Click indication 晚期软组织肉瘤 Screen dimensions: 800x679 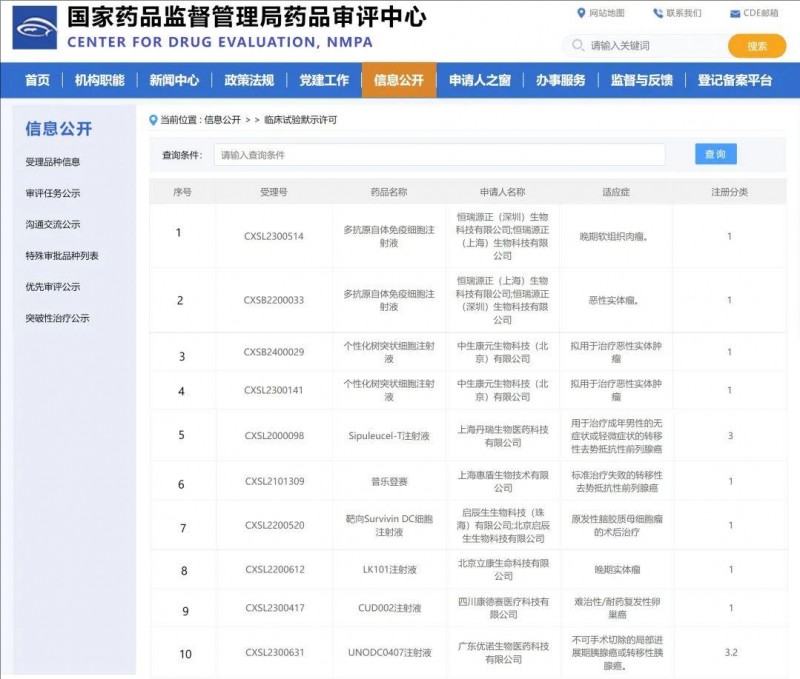click(x=614, y=237)
